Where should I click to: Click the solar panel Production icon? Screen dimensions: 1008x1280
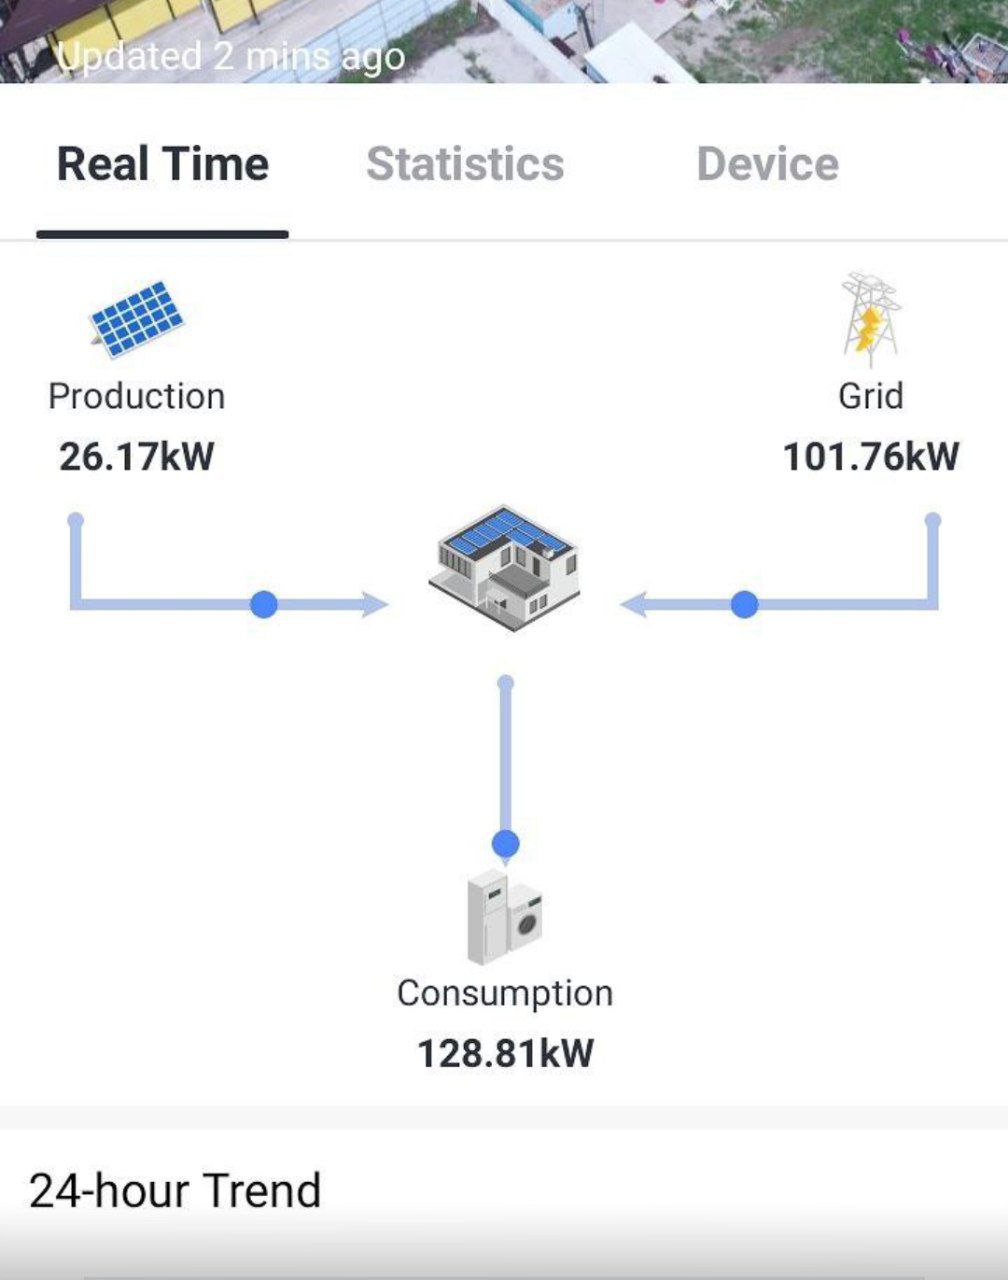click(137, 319)
